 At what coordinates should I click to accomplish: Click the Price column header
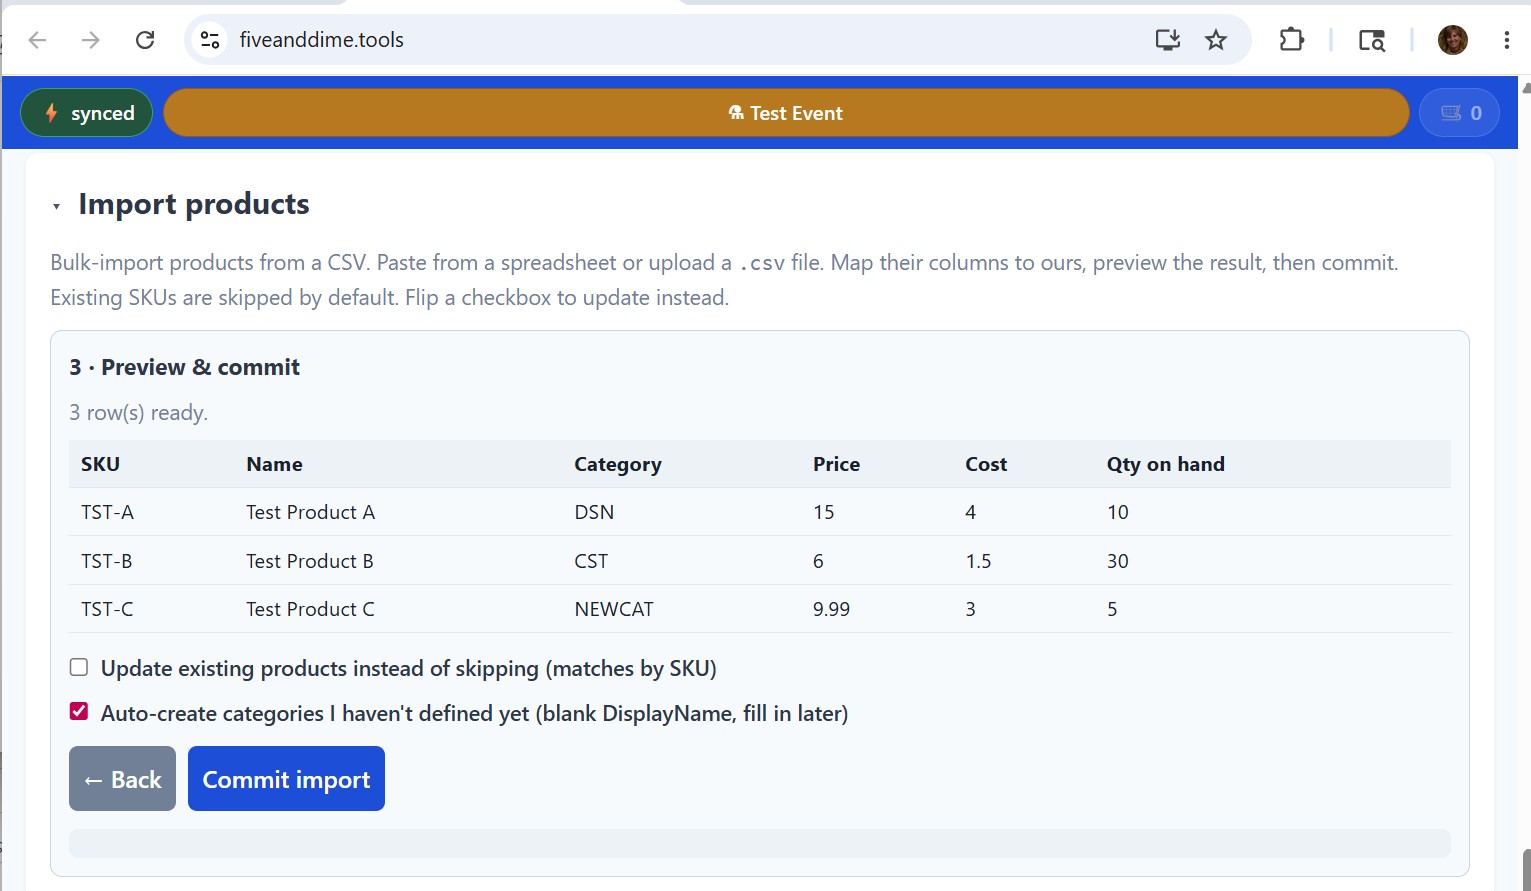[x=836, y=464]
